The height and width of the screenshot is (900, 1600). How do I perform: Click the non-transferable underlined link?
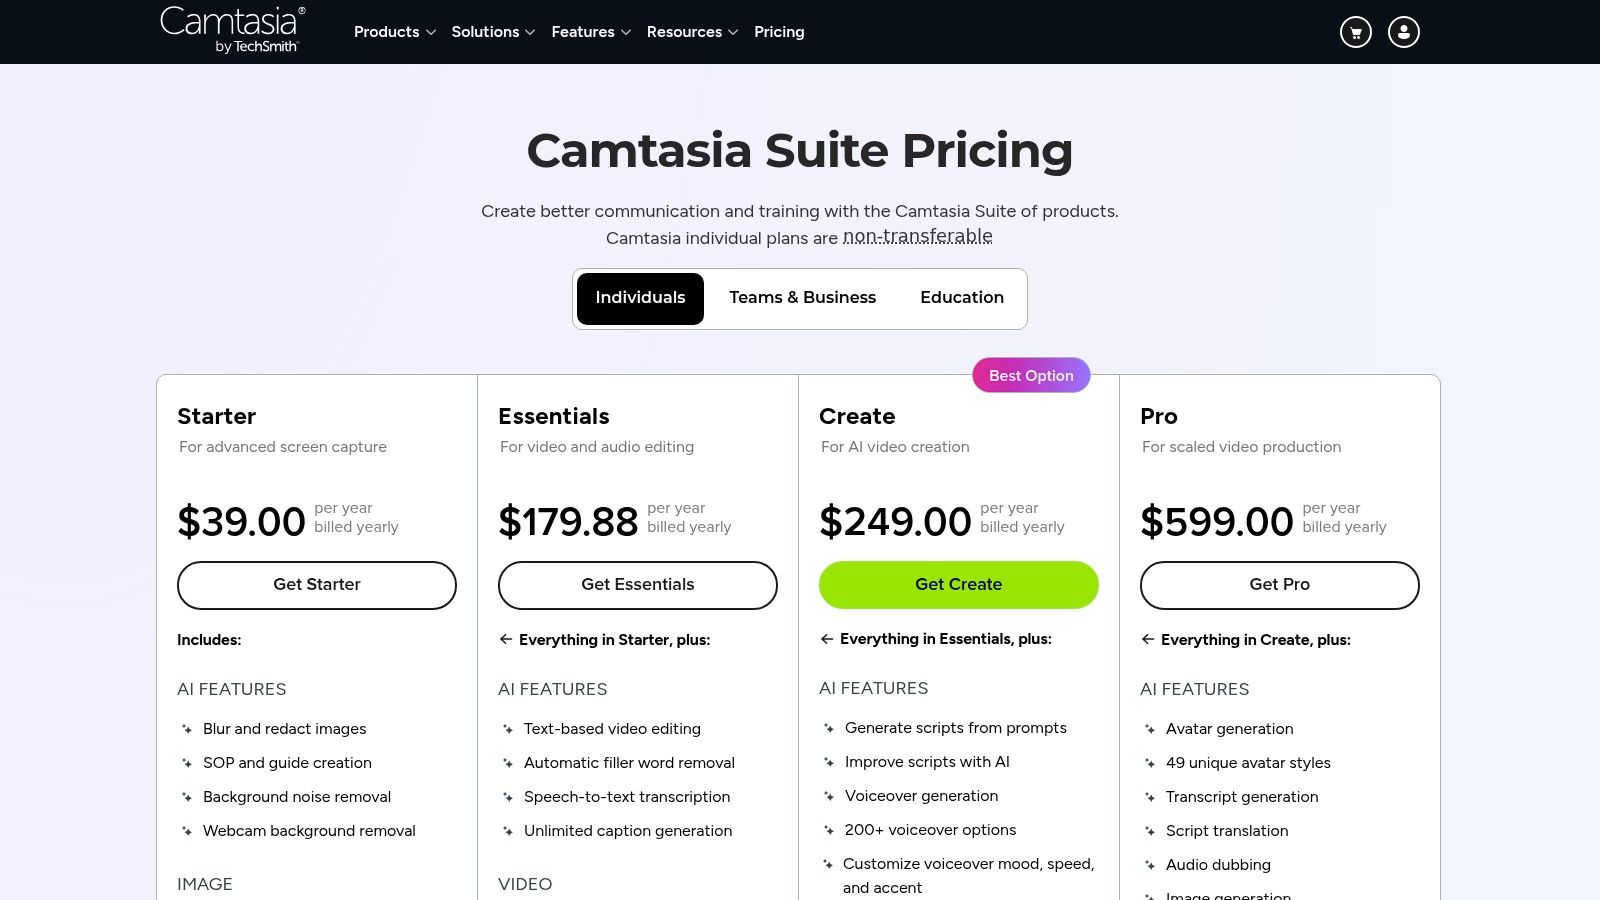click(x=918, y=237)
